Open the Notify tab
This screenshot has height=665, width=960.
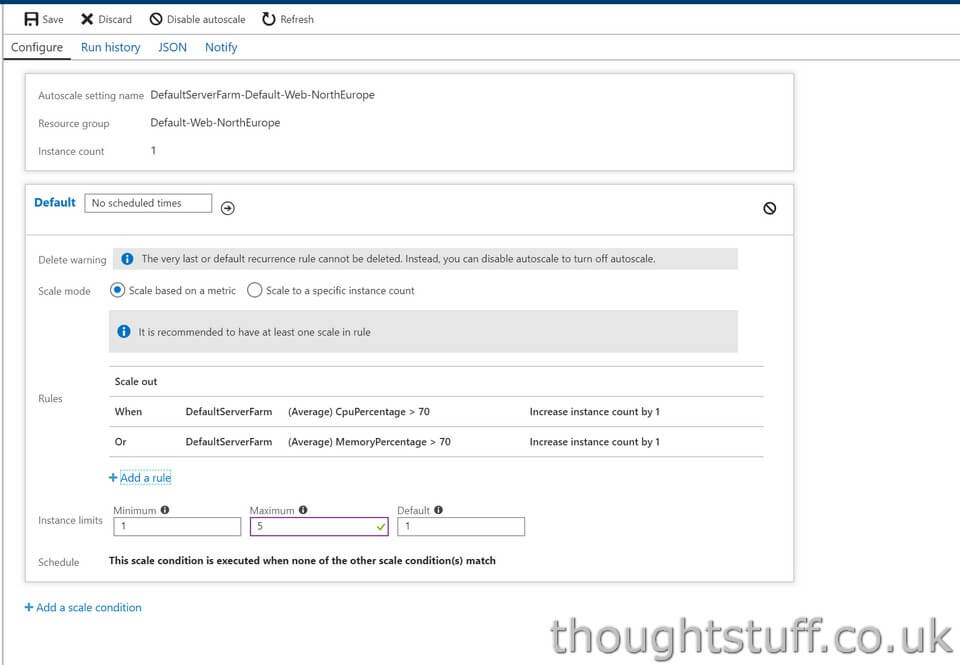[221, 47]
